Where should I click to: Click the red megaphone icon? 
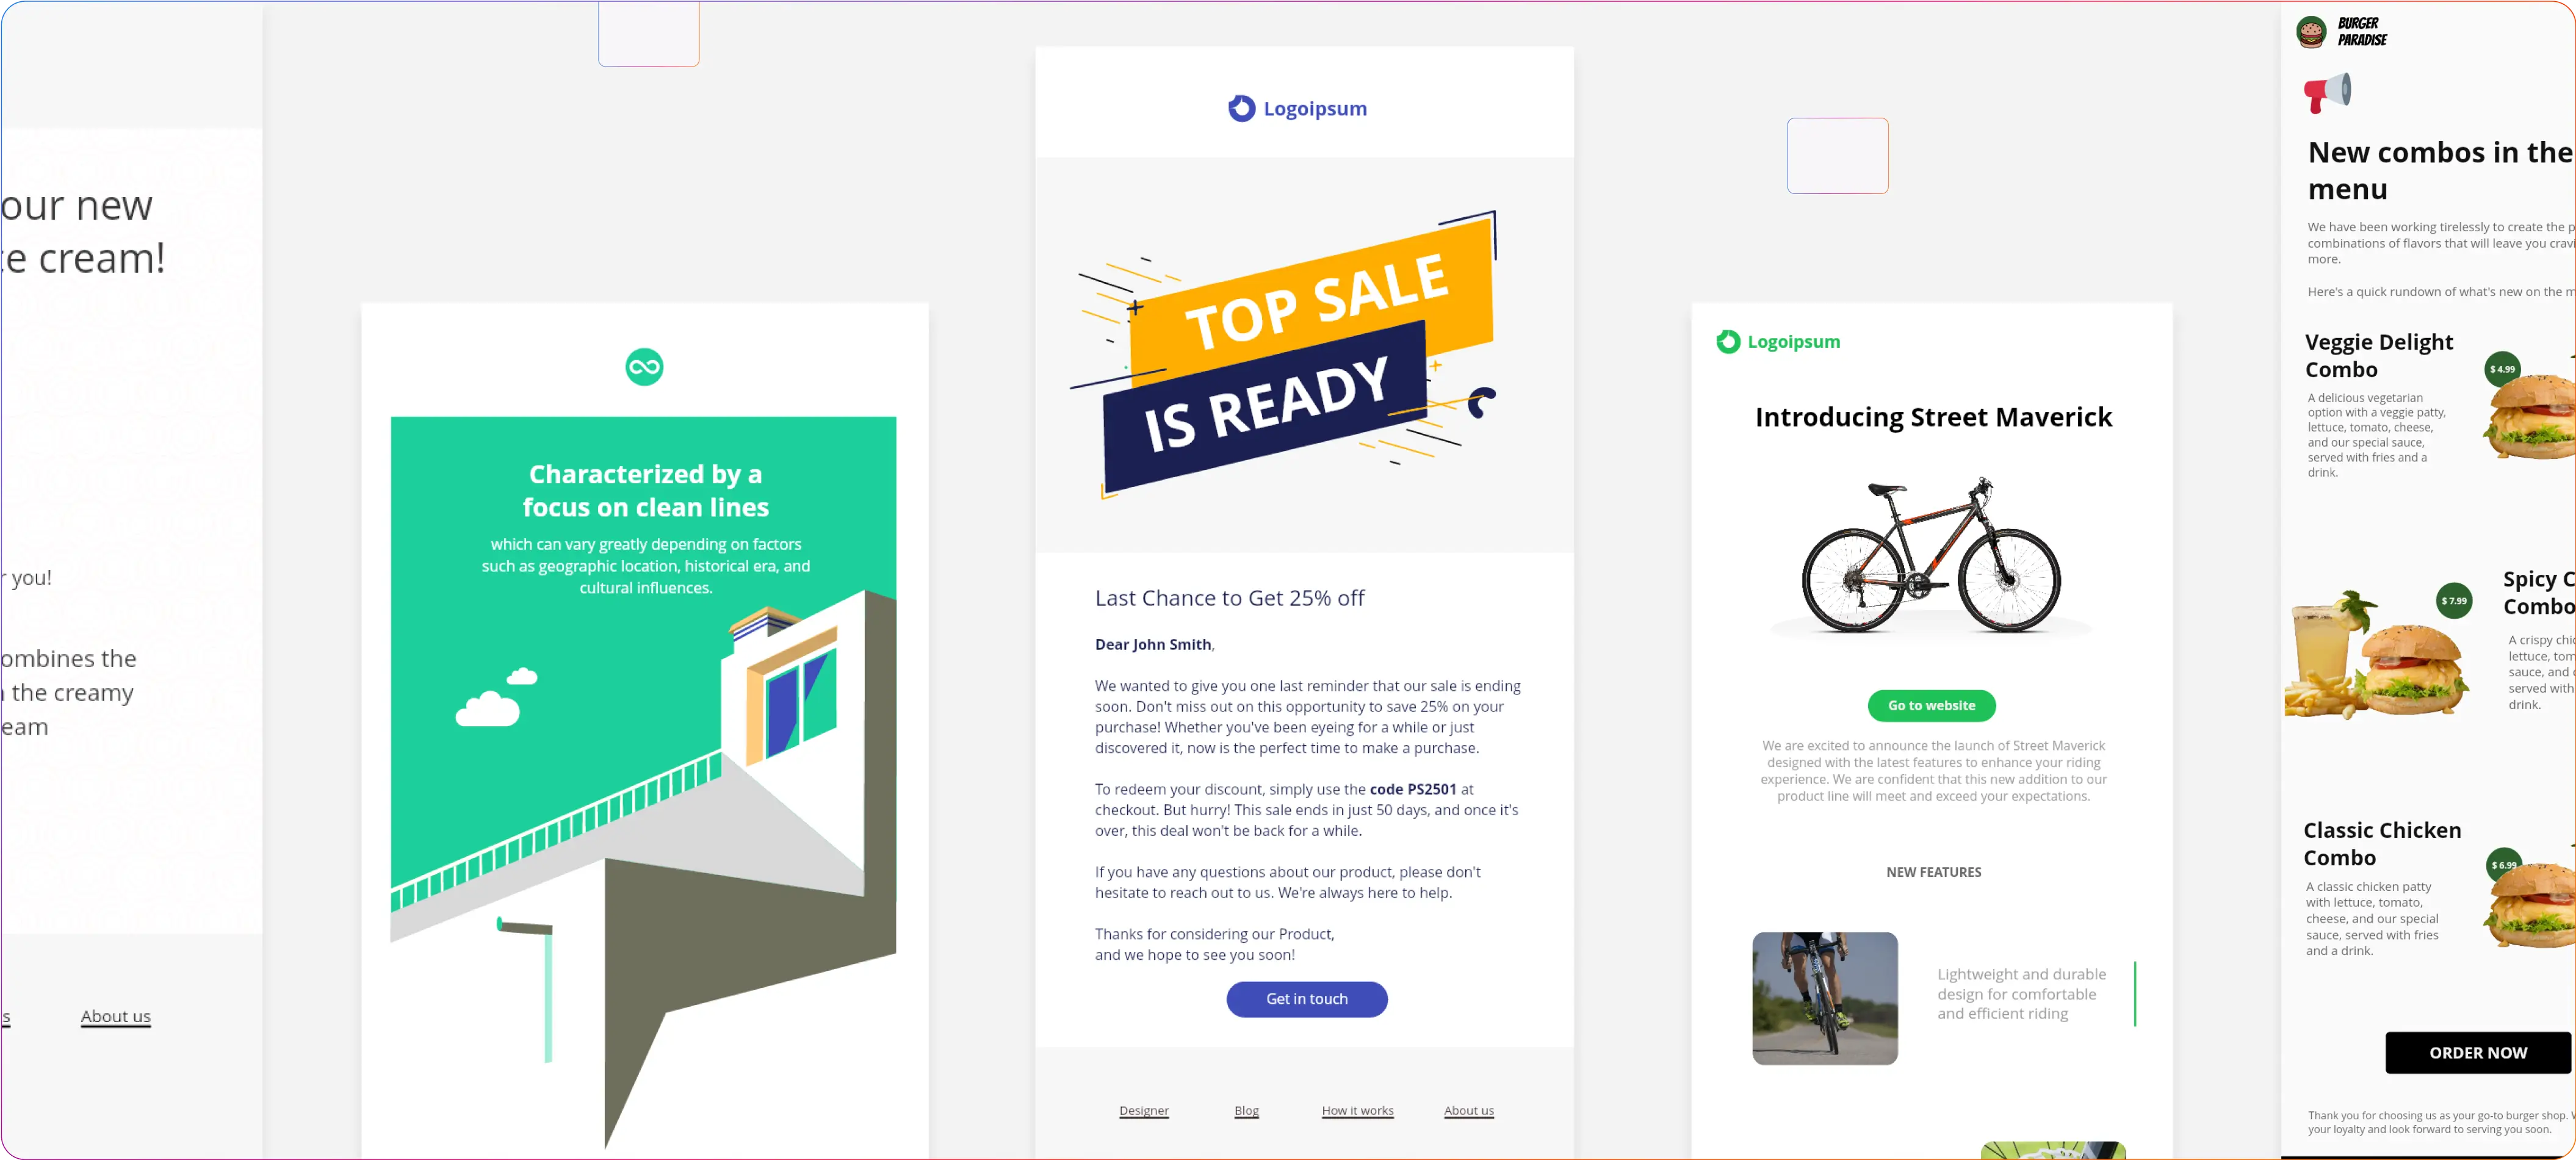point(2327,92)
